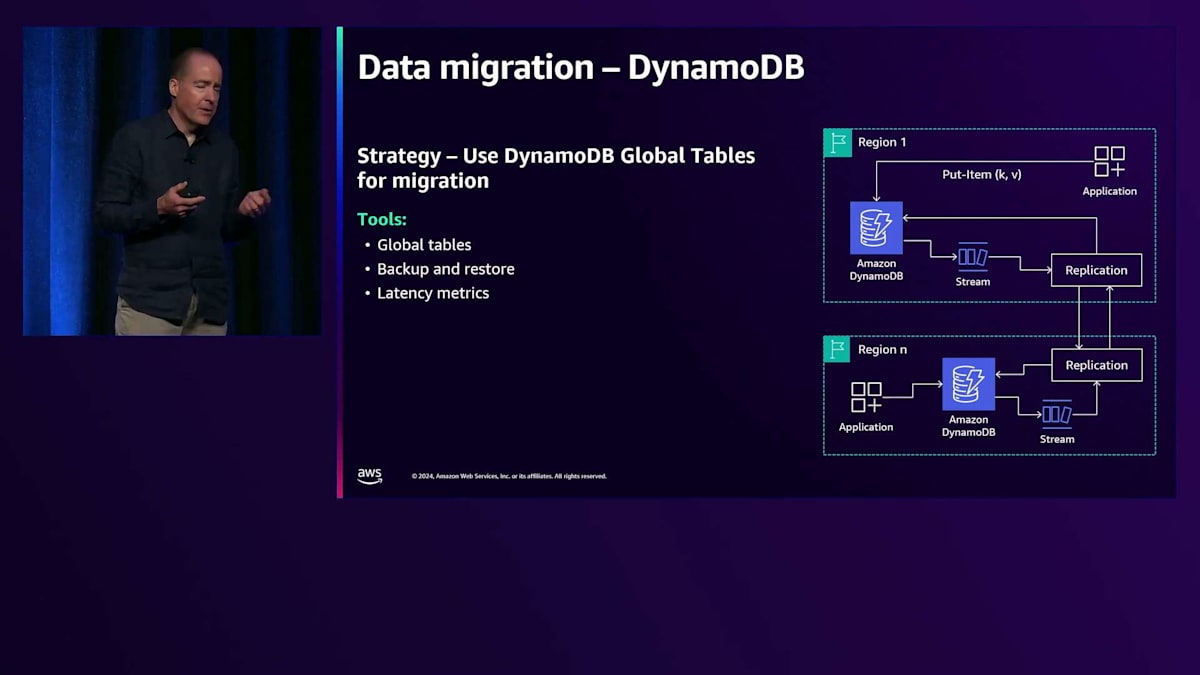Viewport: 1200px width, 675px height.
Task: Click the Replication box in Region 1
Action: click(1096, 270)
